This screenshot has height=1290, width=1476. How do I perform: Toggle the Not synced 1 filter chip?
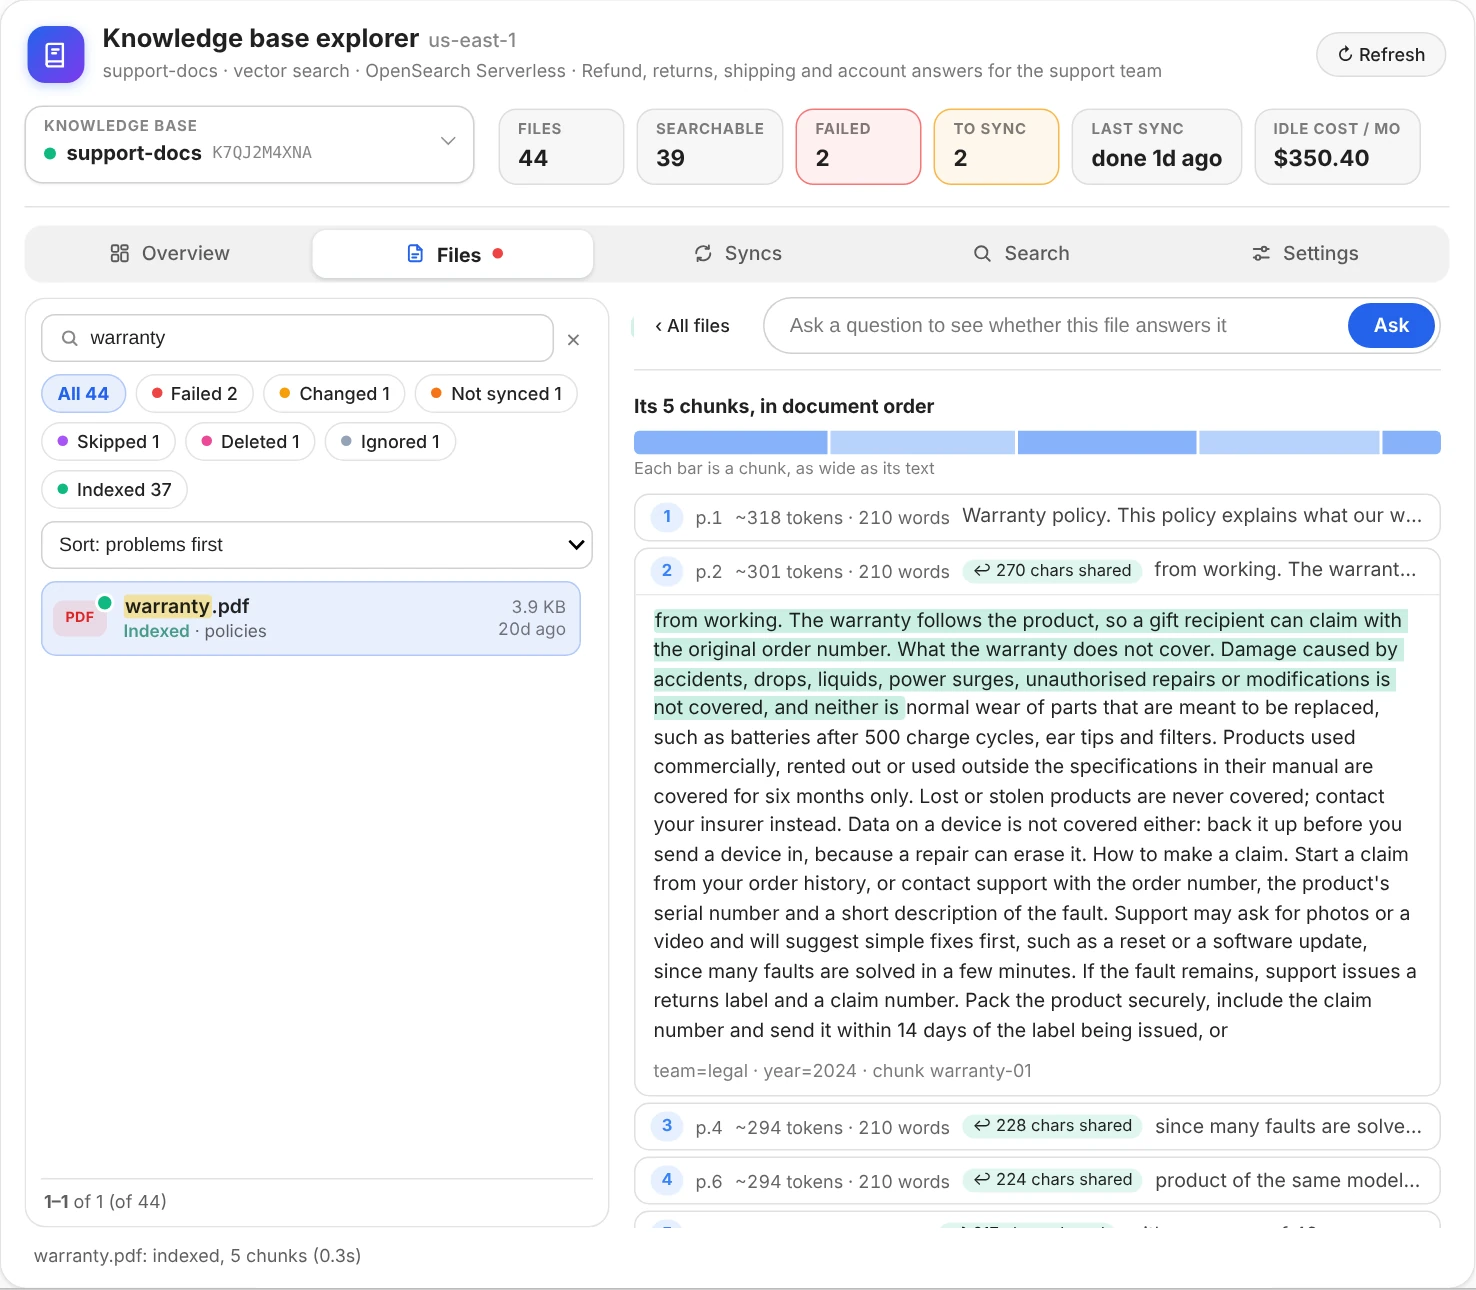point(496,394)
